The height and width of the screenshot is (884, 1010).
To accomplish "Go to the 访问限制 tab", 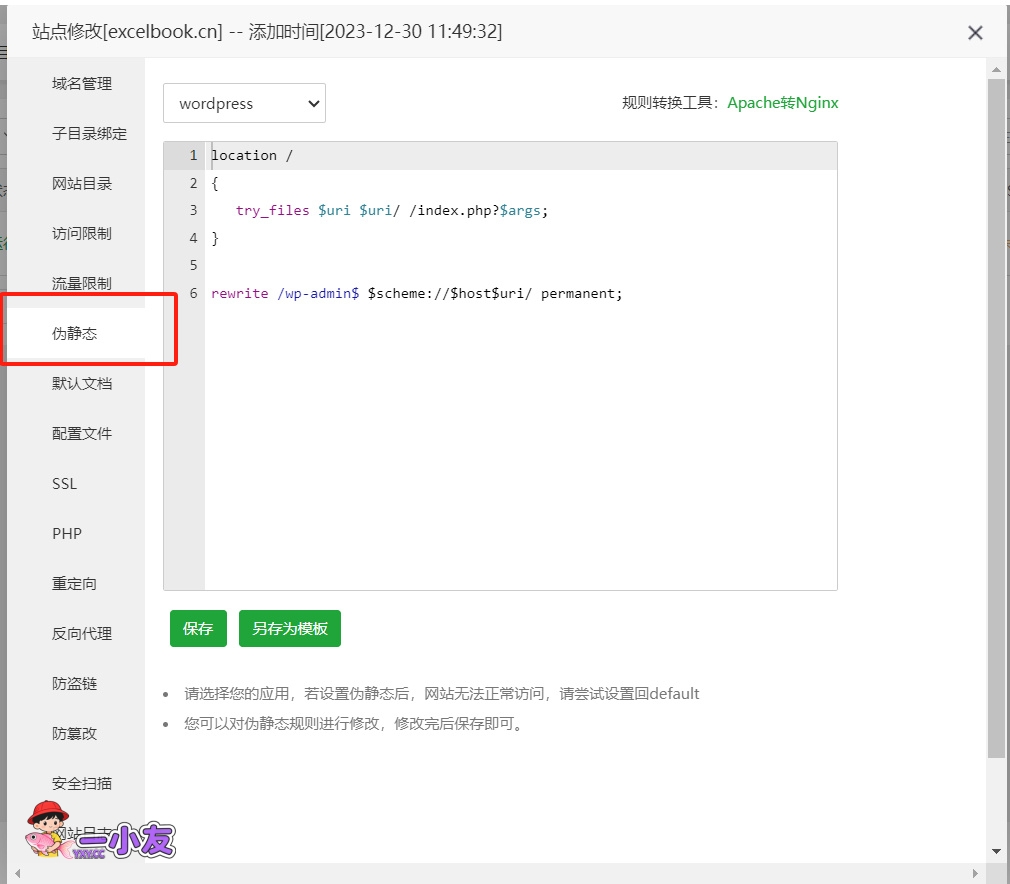I will (x=82, y=234).
